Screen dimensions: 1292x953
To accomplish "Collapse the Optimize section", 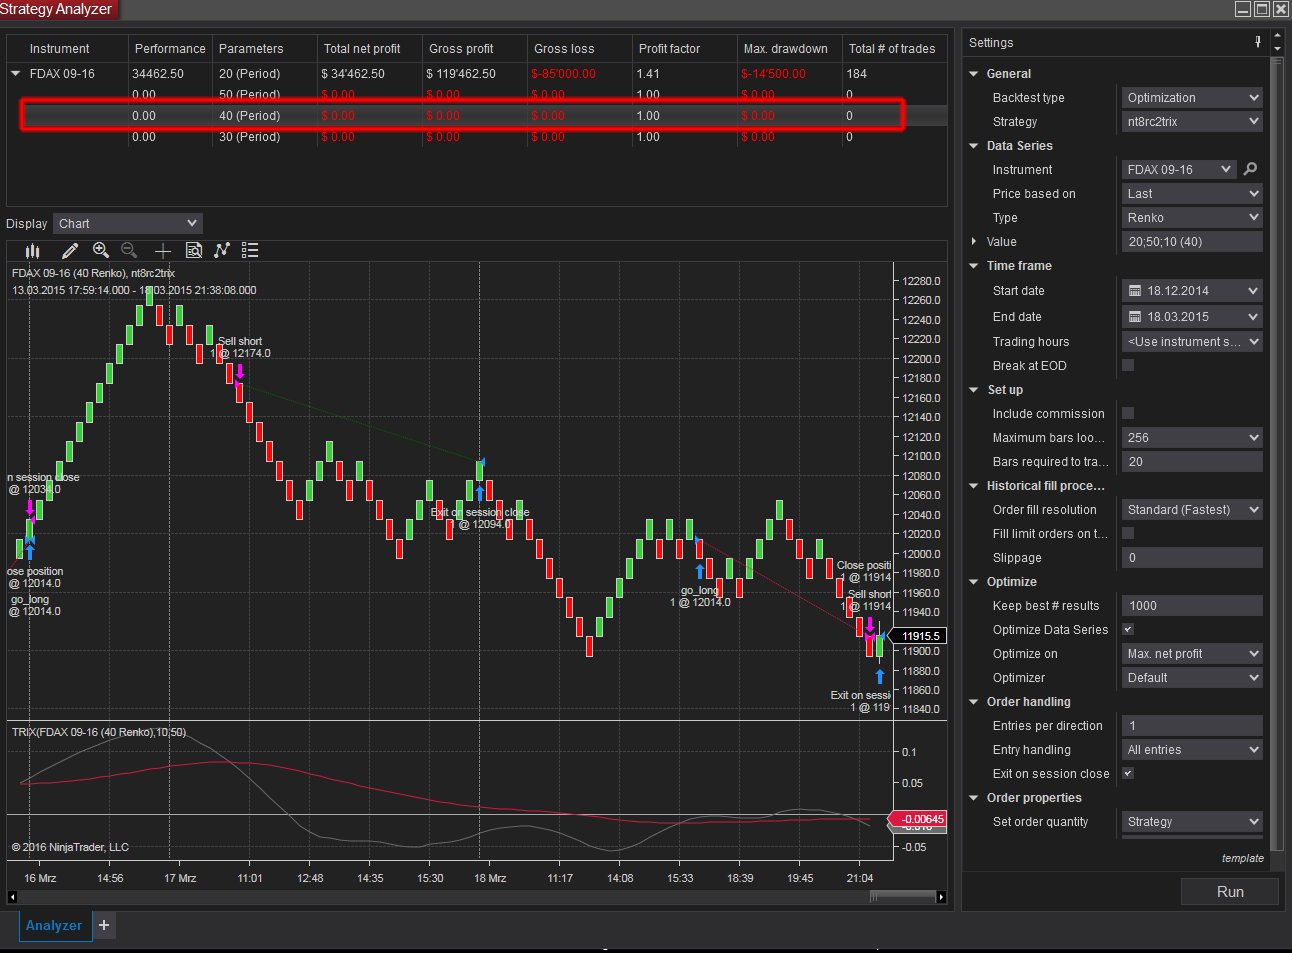I will pyautogui.click(x=974, y=581).
